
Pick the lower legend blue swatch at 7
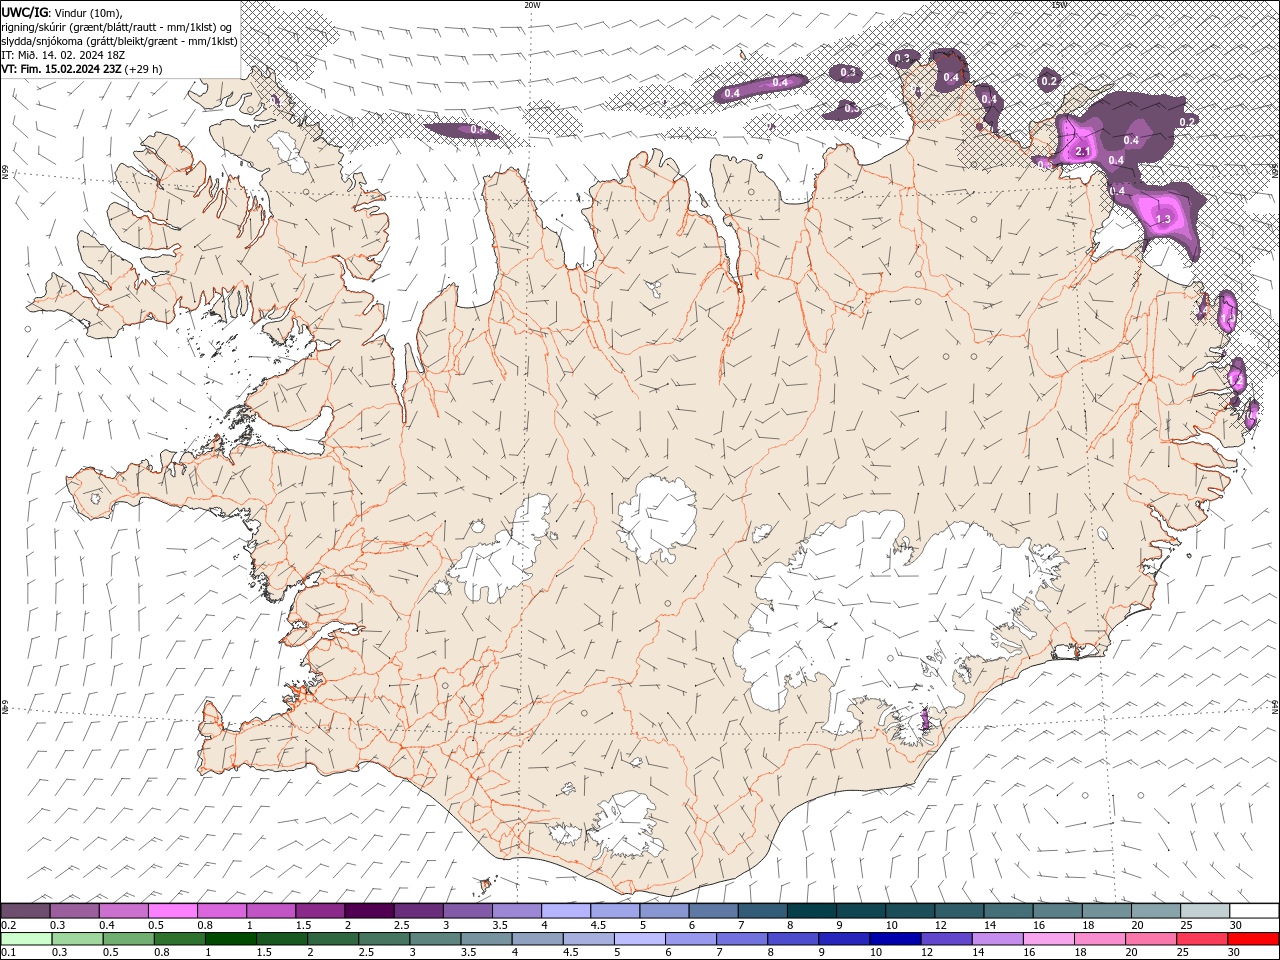(742, 939)
